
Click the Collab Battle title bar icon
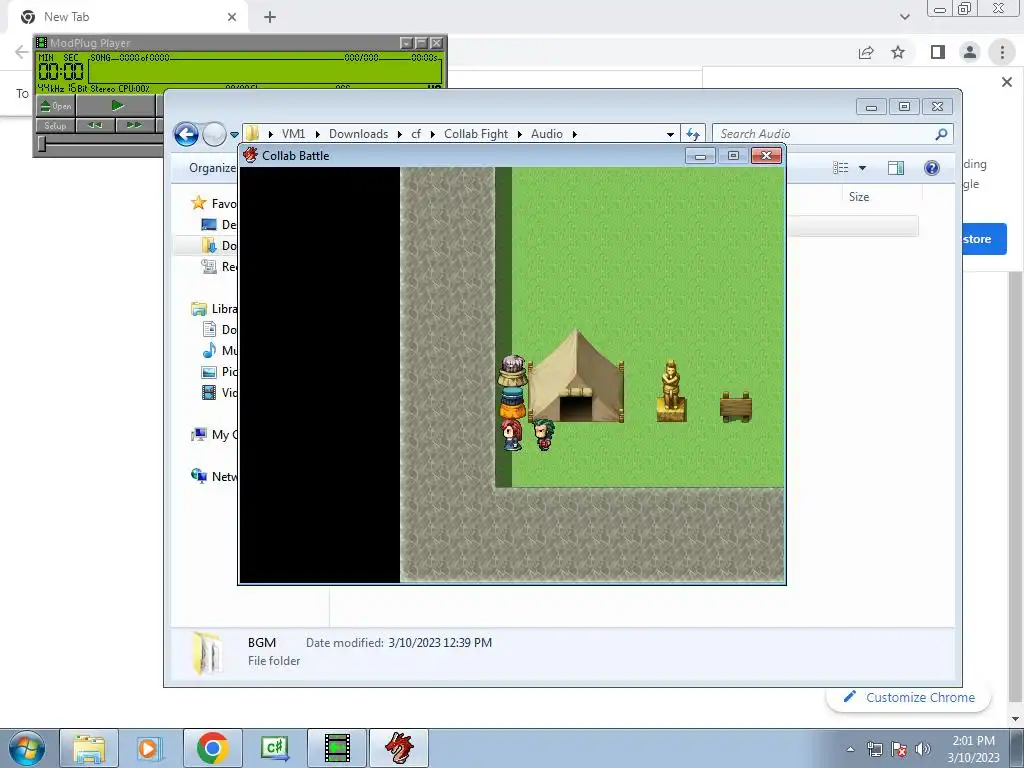point(251,155)
